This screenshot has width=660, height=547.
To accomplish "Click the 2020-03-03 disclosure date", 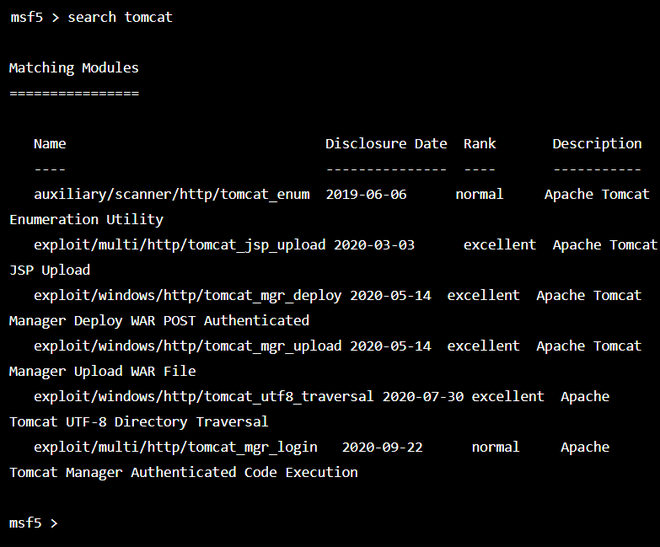I will [x=374, y=245].
